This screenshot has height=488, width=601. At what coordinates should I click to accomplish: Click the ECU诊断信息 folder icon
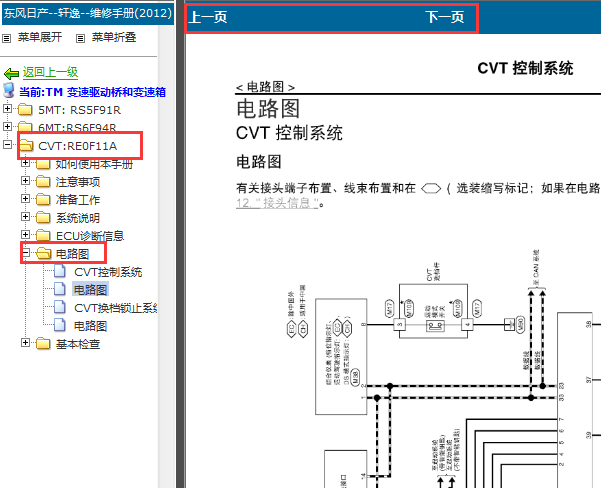[43, 235]
